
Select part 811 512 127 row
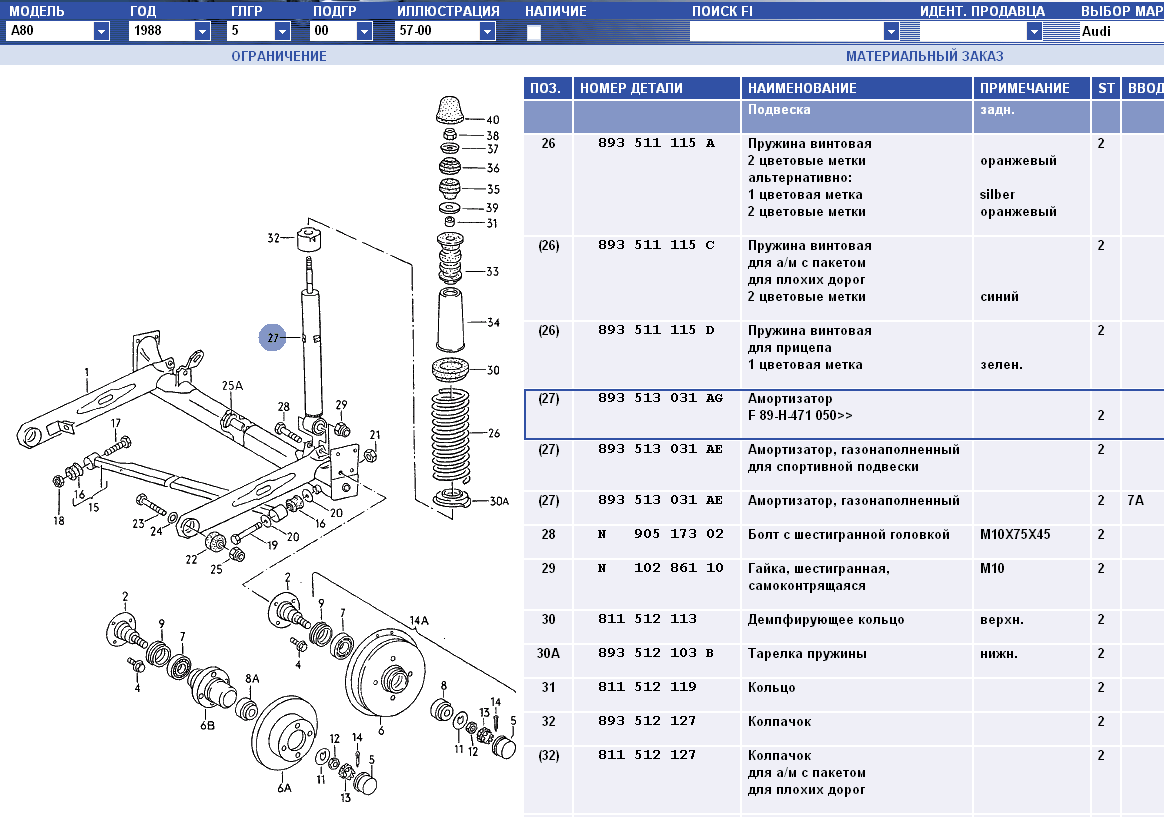pyautogui.click(x=844, y=781)
